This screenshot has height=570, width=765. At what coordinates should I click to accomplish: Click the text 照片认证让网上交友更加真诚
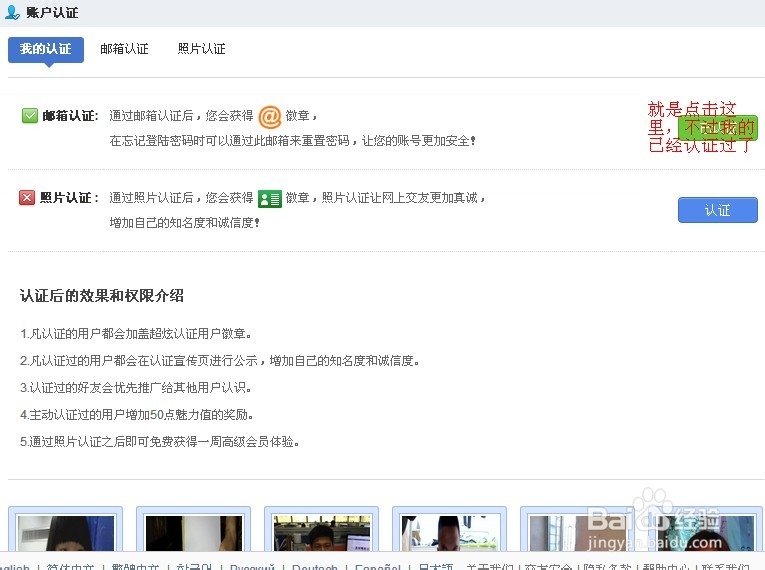pyautogui.click(x=400, y=198)
